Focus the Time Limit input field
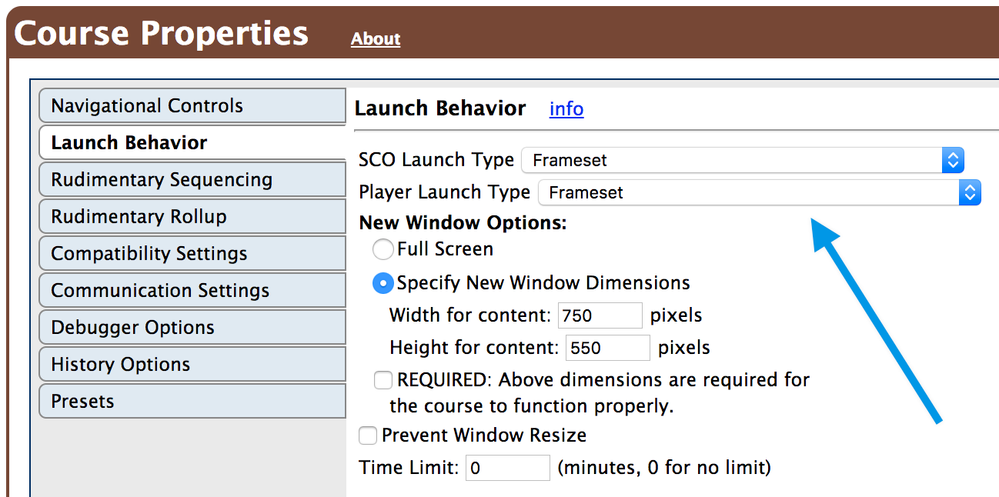 pyautogui.click(x=507, y=468)
